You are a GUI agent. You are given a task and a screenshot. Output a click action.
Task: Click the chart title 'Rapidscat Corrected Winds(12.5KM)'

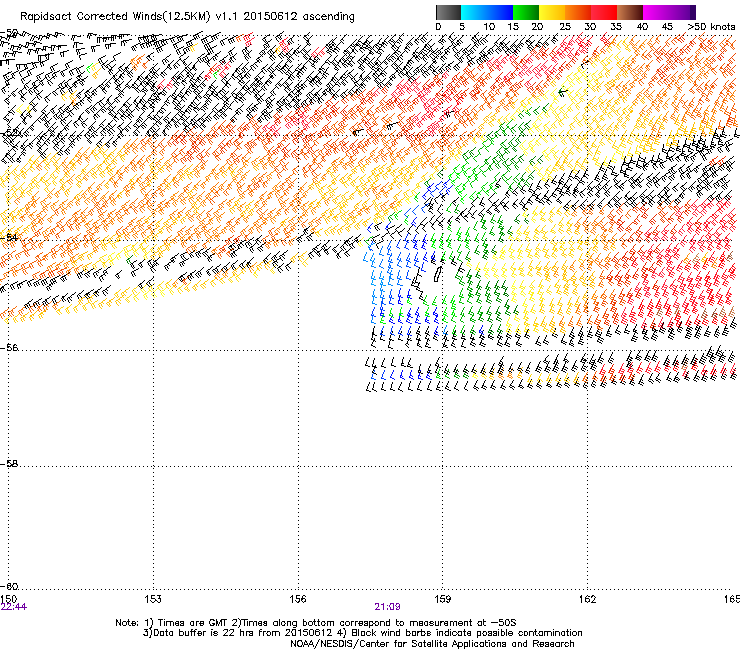[x=115, y=17]
